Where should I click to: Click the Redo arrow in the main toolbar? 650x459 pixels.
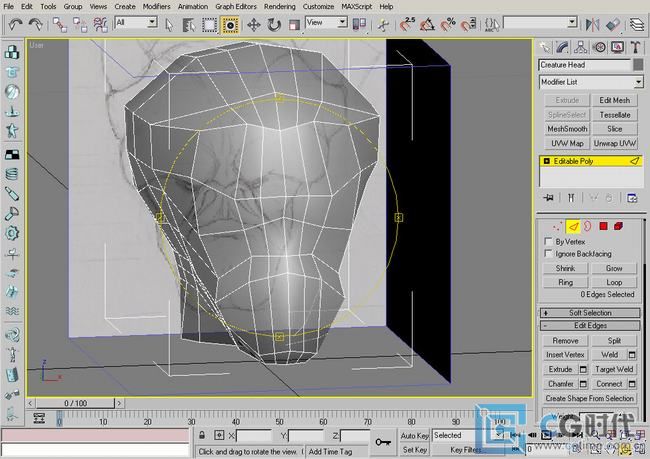36,24
